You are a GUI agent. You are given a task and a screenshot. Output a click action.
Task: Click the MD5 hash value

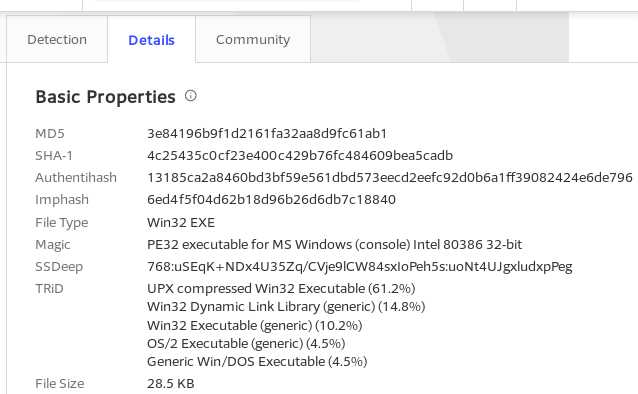pyautogui.click(x=267, y=134)
